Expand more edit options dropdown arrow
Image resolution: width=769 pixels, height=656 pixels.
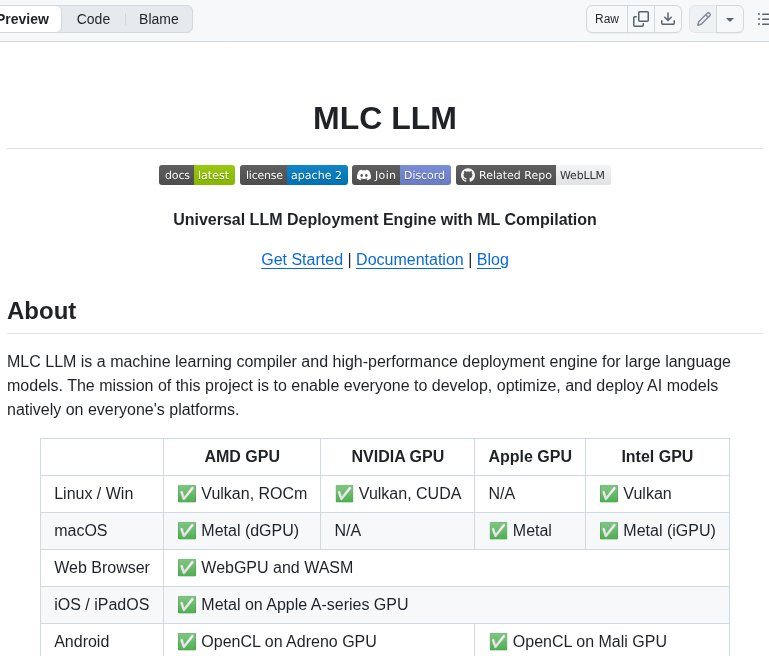click(730, 19)
